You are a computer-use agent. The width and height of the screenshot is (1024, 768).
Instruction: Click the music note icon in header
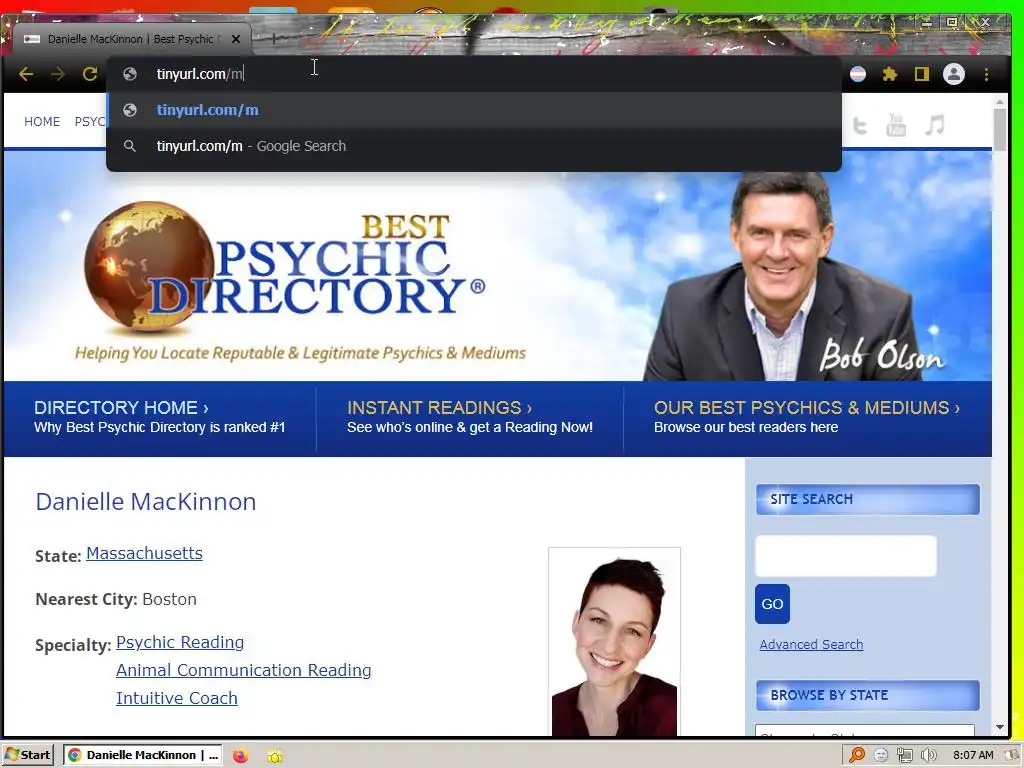point(935,124)
